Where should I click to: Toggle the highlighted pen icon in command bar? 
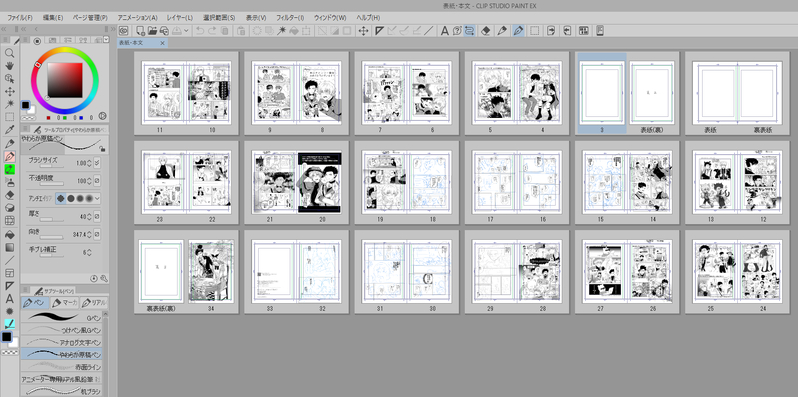pos(518,31)
